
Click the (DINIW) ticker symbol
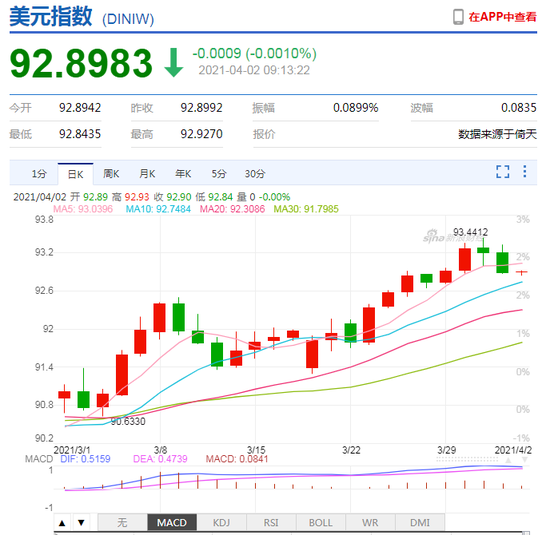[x=128, y=19]
